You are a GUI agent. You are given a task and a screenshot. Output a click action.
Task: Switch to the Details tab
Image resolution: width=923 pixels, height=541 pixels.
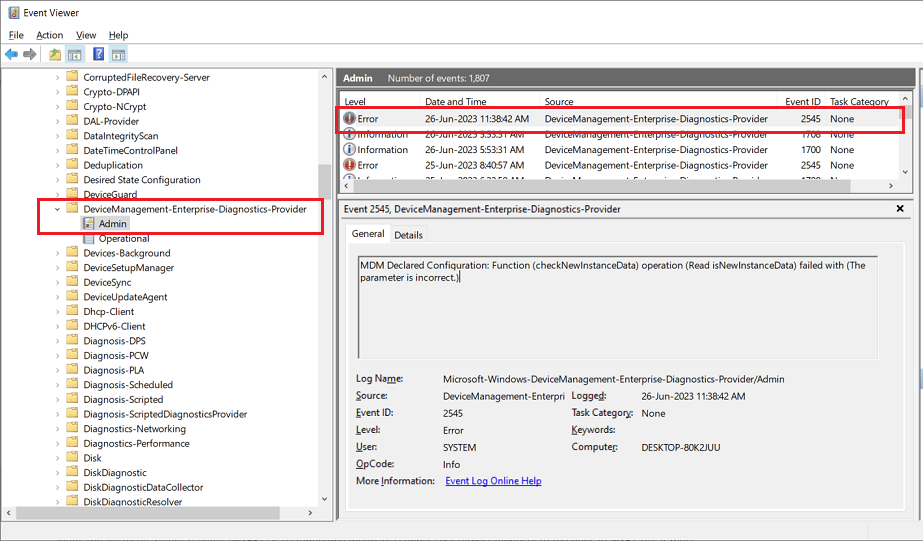tap(408, 235)
